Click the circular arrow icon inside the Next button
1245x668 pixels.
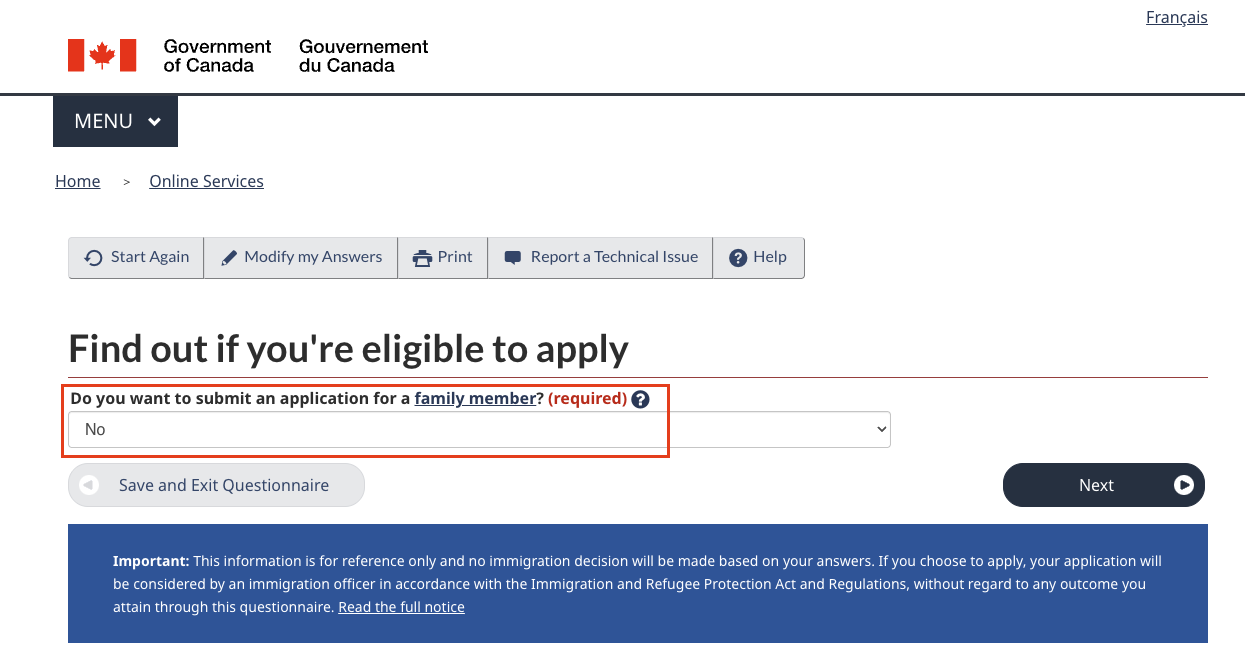(x=1185, y=485)
